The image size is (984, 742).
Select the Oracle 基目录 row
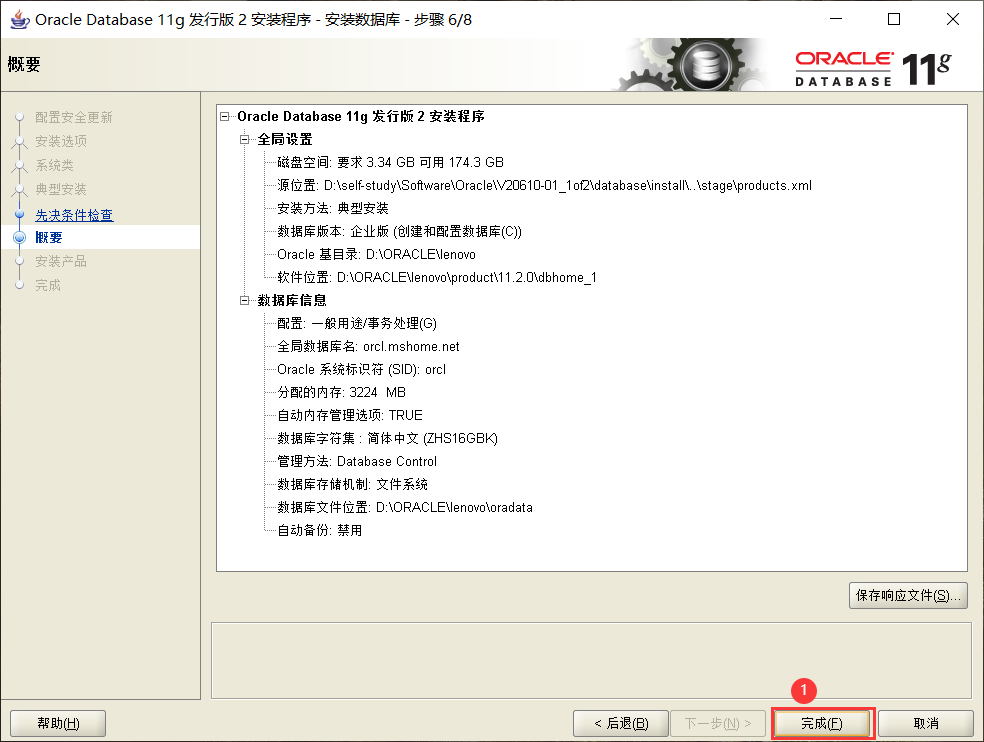click(376, 254)
